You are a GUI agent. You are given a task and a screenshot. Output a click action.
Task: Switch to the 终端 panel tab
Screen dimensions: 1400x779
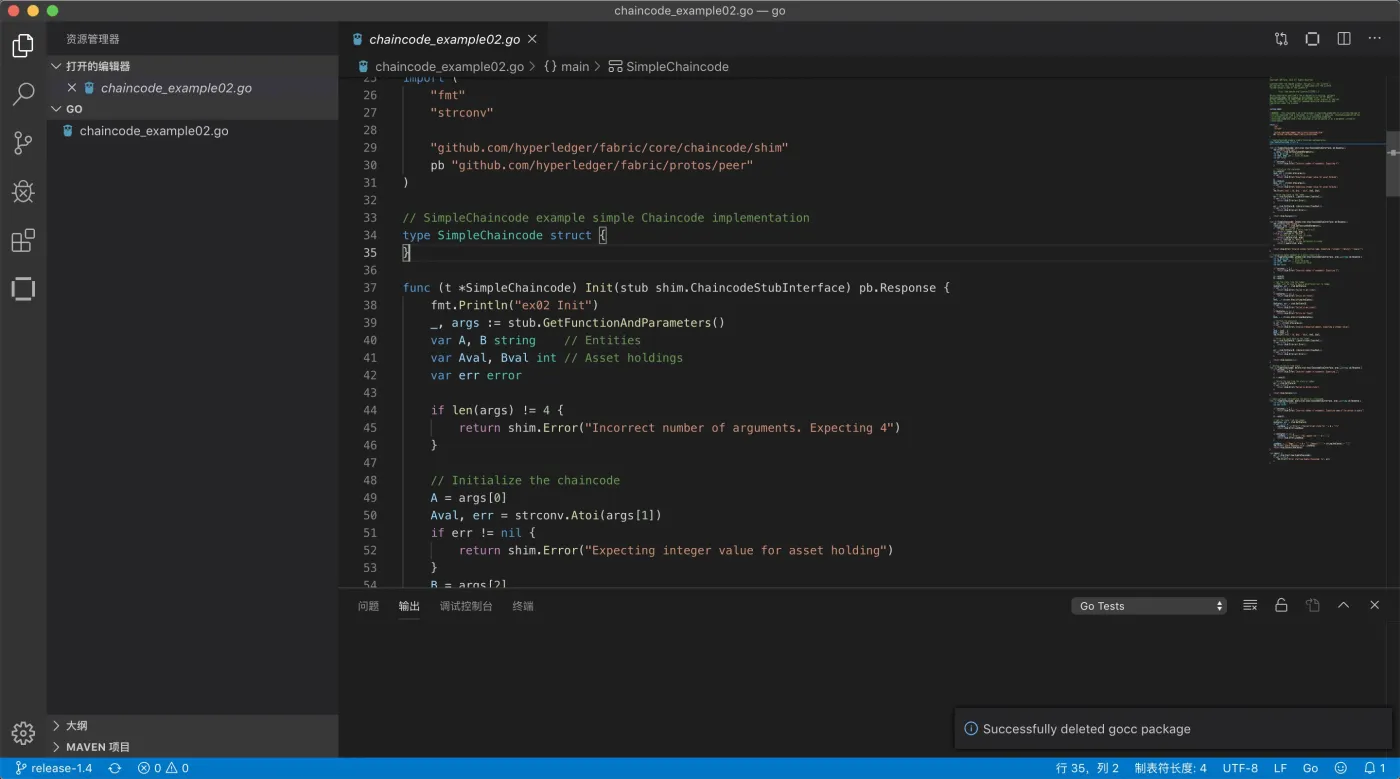point(523,606)
